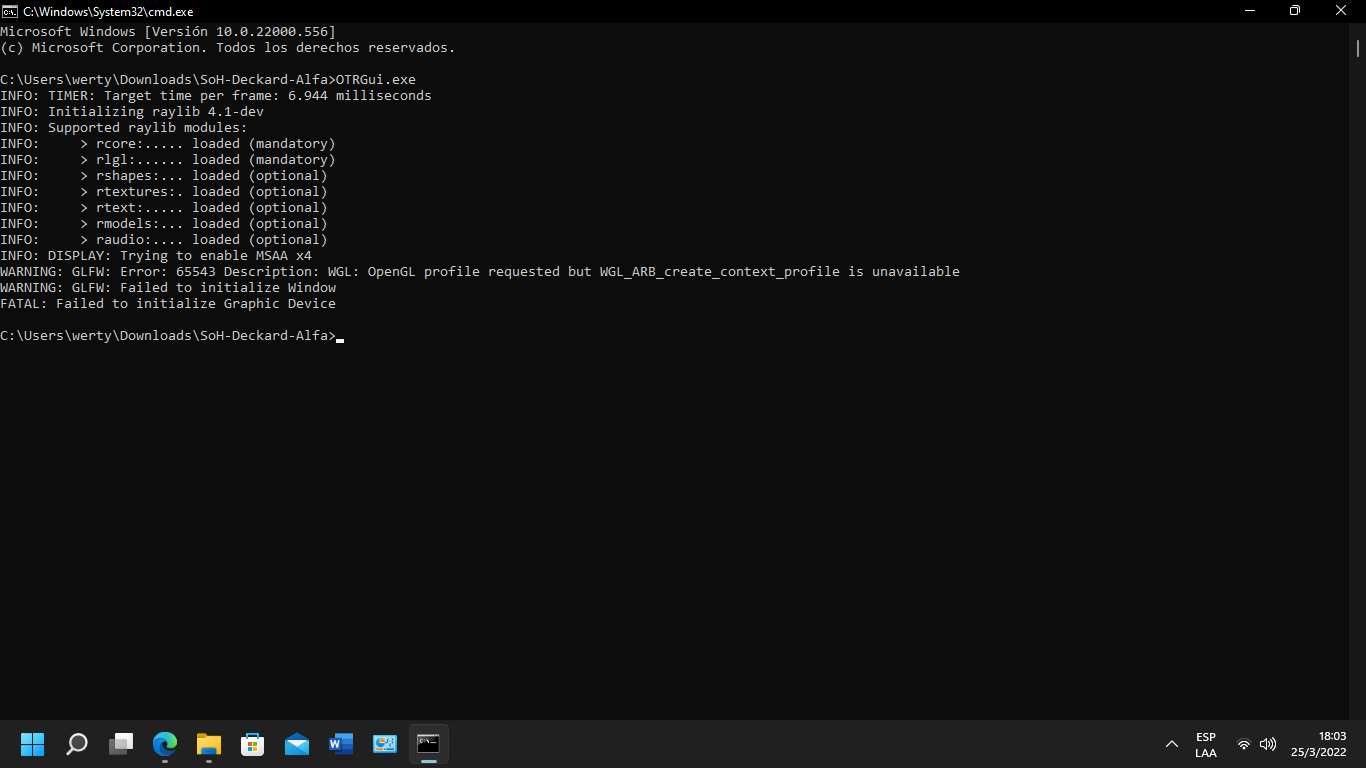Click the blinking command prompt input line
The width and height of the screenshot is (1366, 768).
340,335
